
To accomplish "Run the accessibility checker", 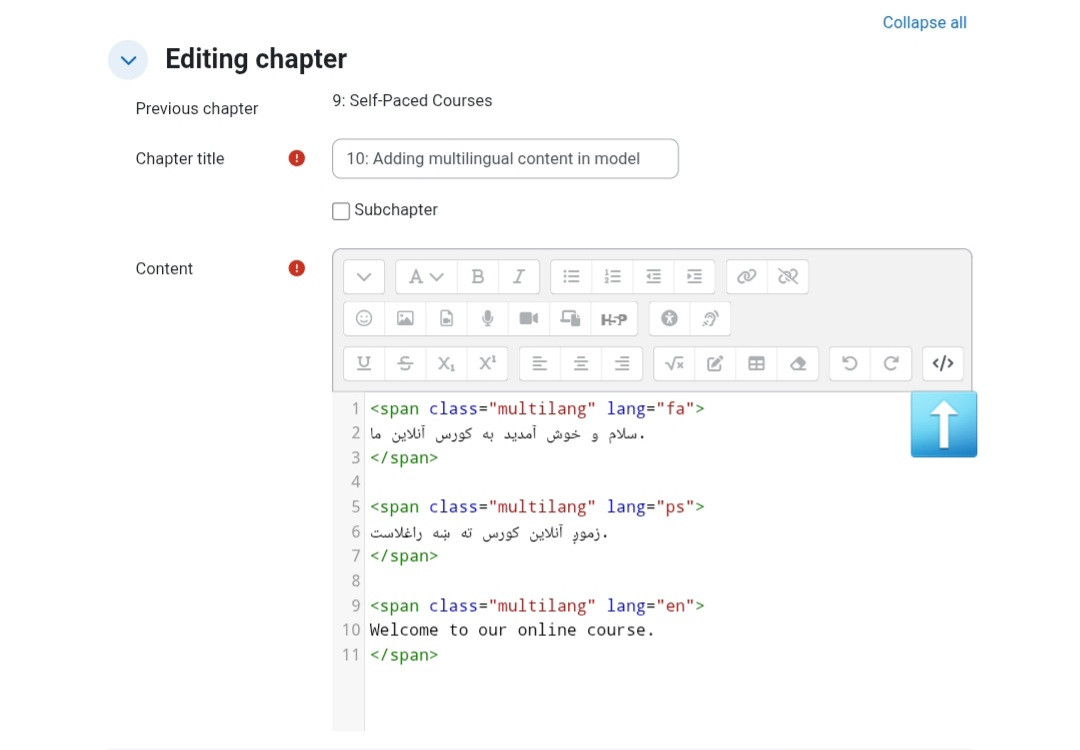I will click(x=669, y=318).
